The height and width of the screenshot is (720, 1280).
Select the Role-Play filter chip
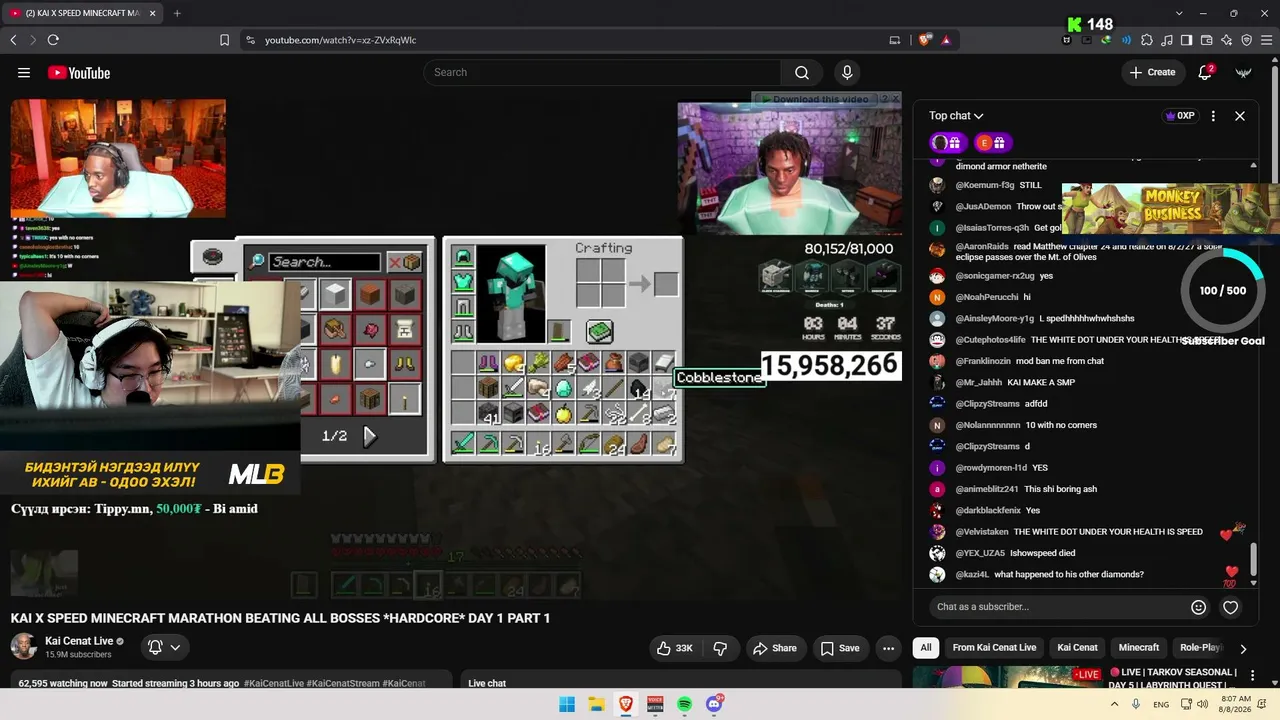click(x=1201, y=648)
